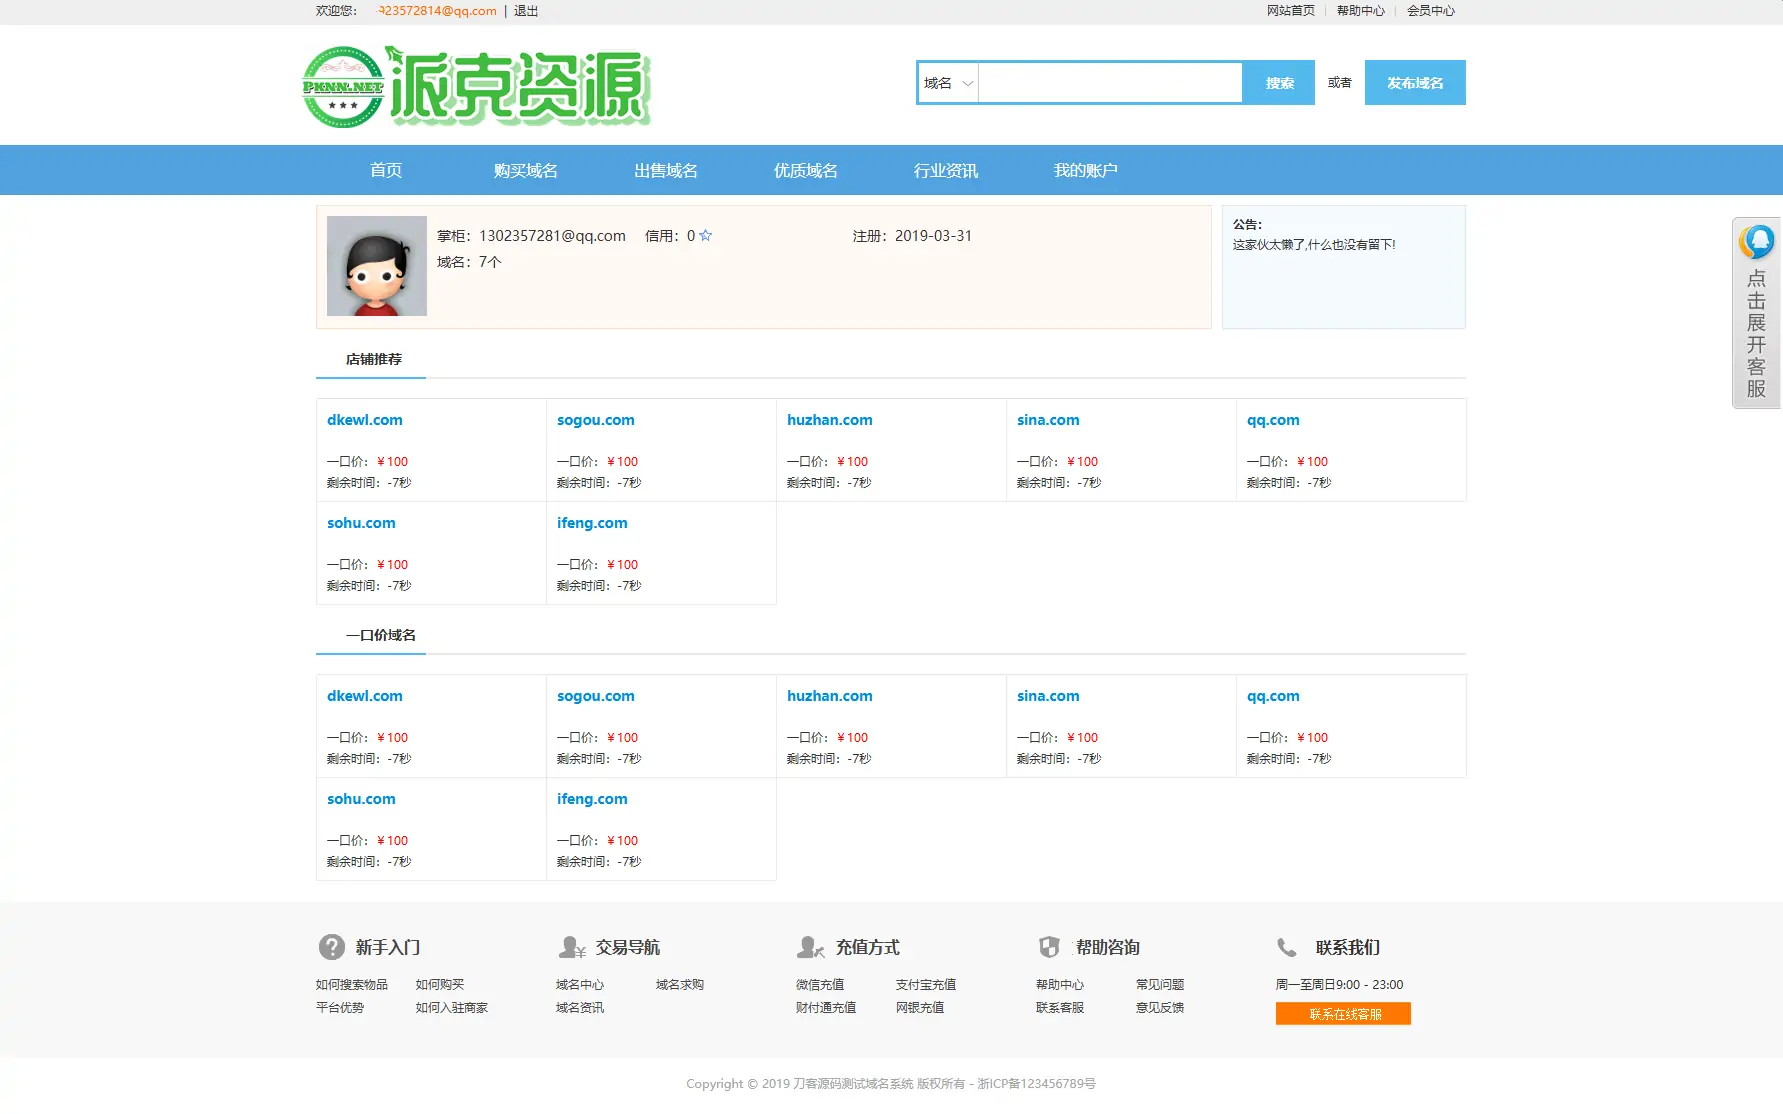Click the question mark icon beside 新手入门
This screenshot has height=1114, width=1783.
click(x=331, y=947)
